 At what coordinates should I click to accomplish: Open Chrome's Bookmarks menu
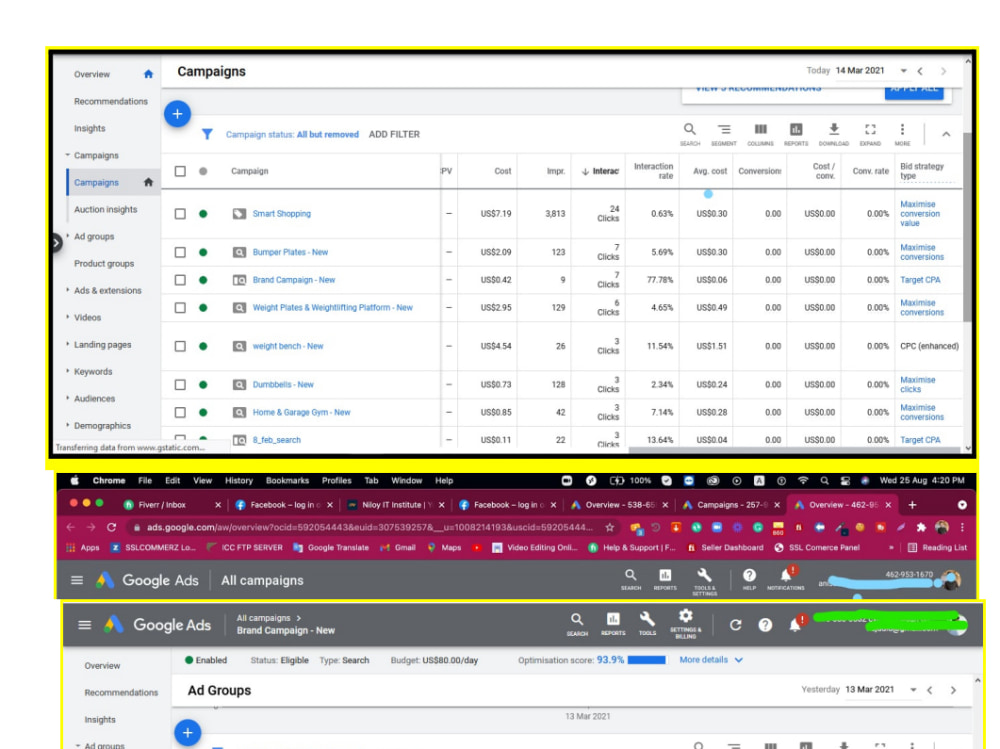287,480
